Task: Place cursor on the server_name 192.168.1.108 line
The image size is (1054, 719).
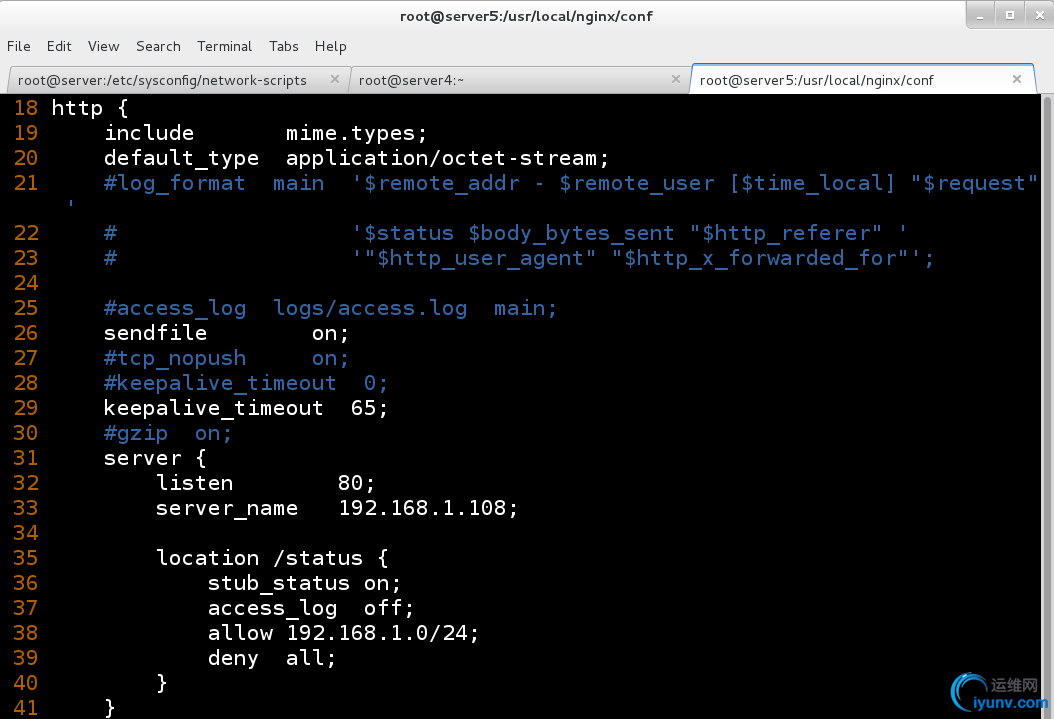Action: pyautogui.click(x=337, y=508)
